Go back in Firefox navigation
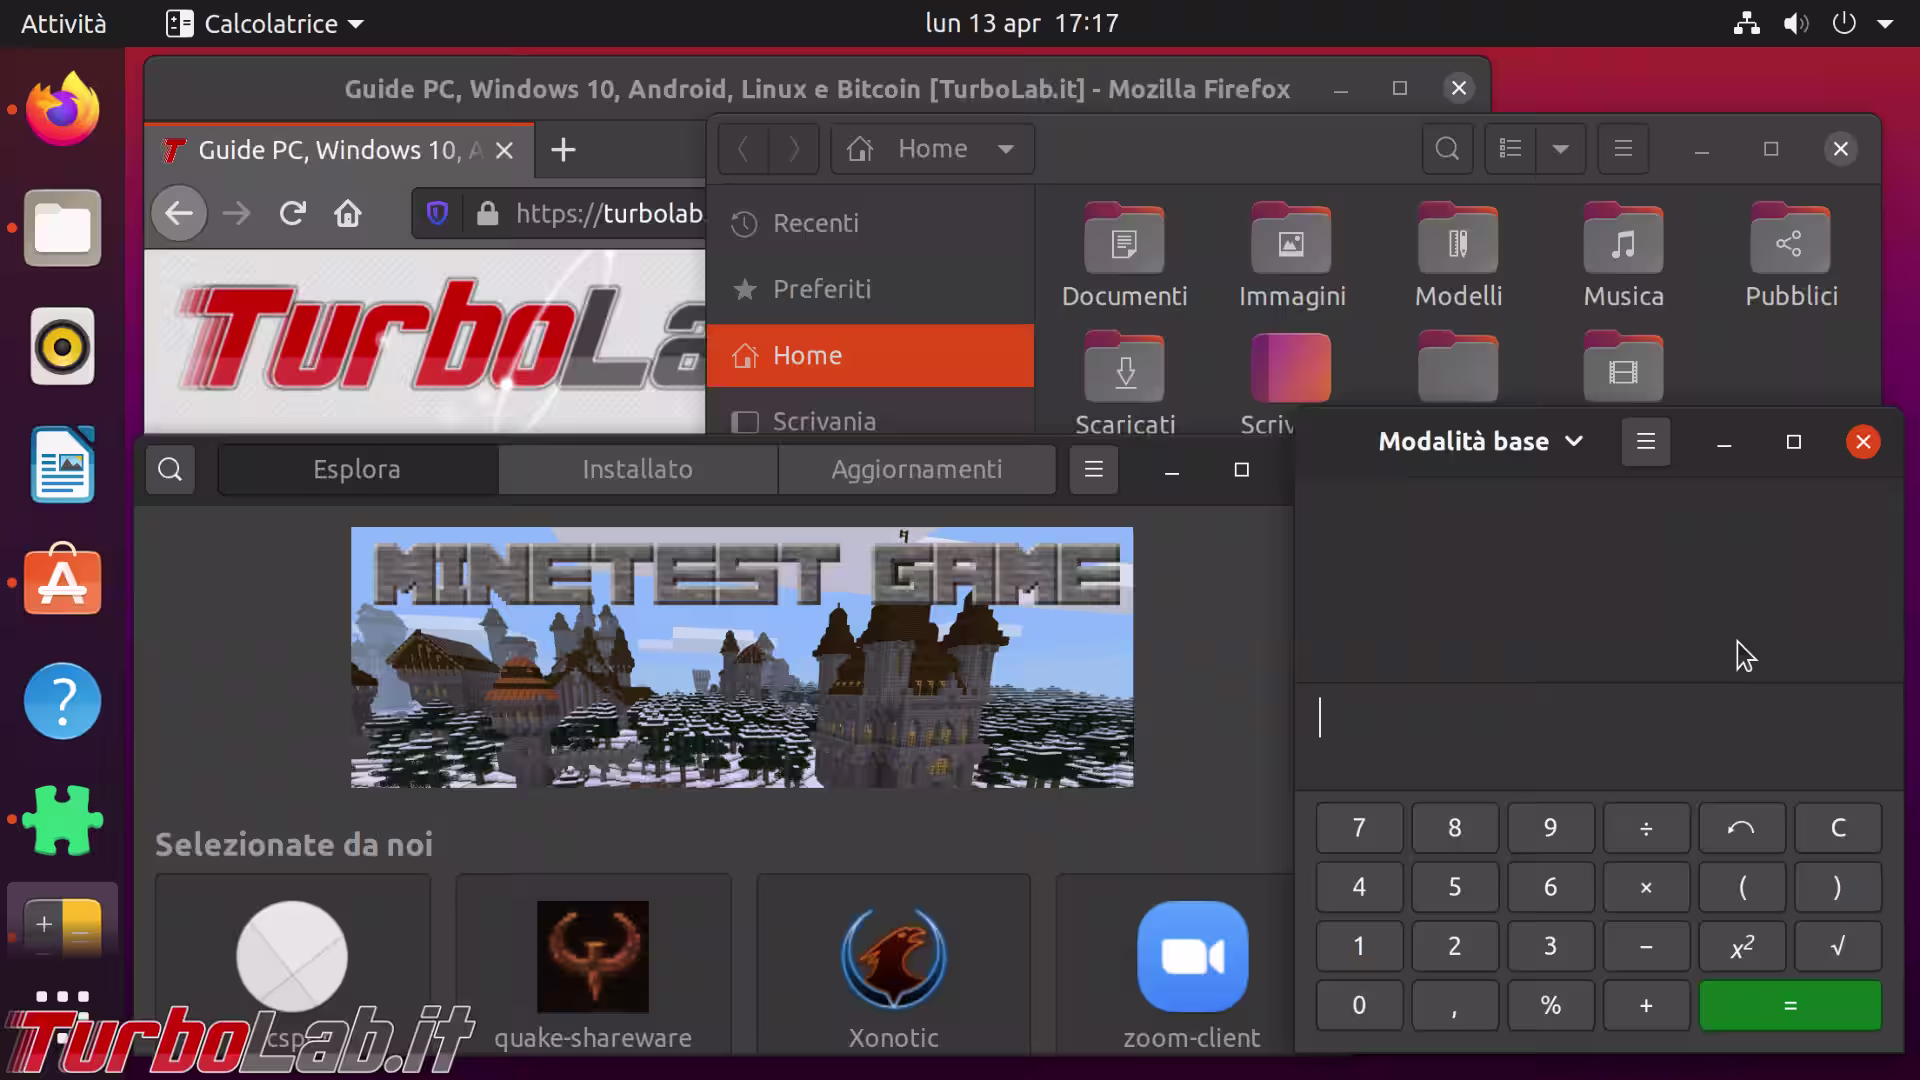The image size is (1920, 1080). pos(179,213)
